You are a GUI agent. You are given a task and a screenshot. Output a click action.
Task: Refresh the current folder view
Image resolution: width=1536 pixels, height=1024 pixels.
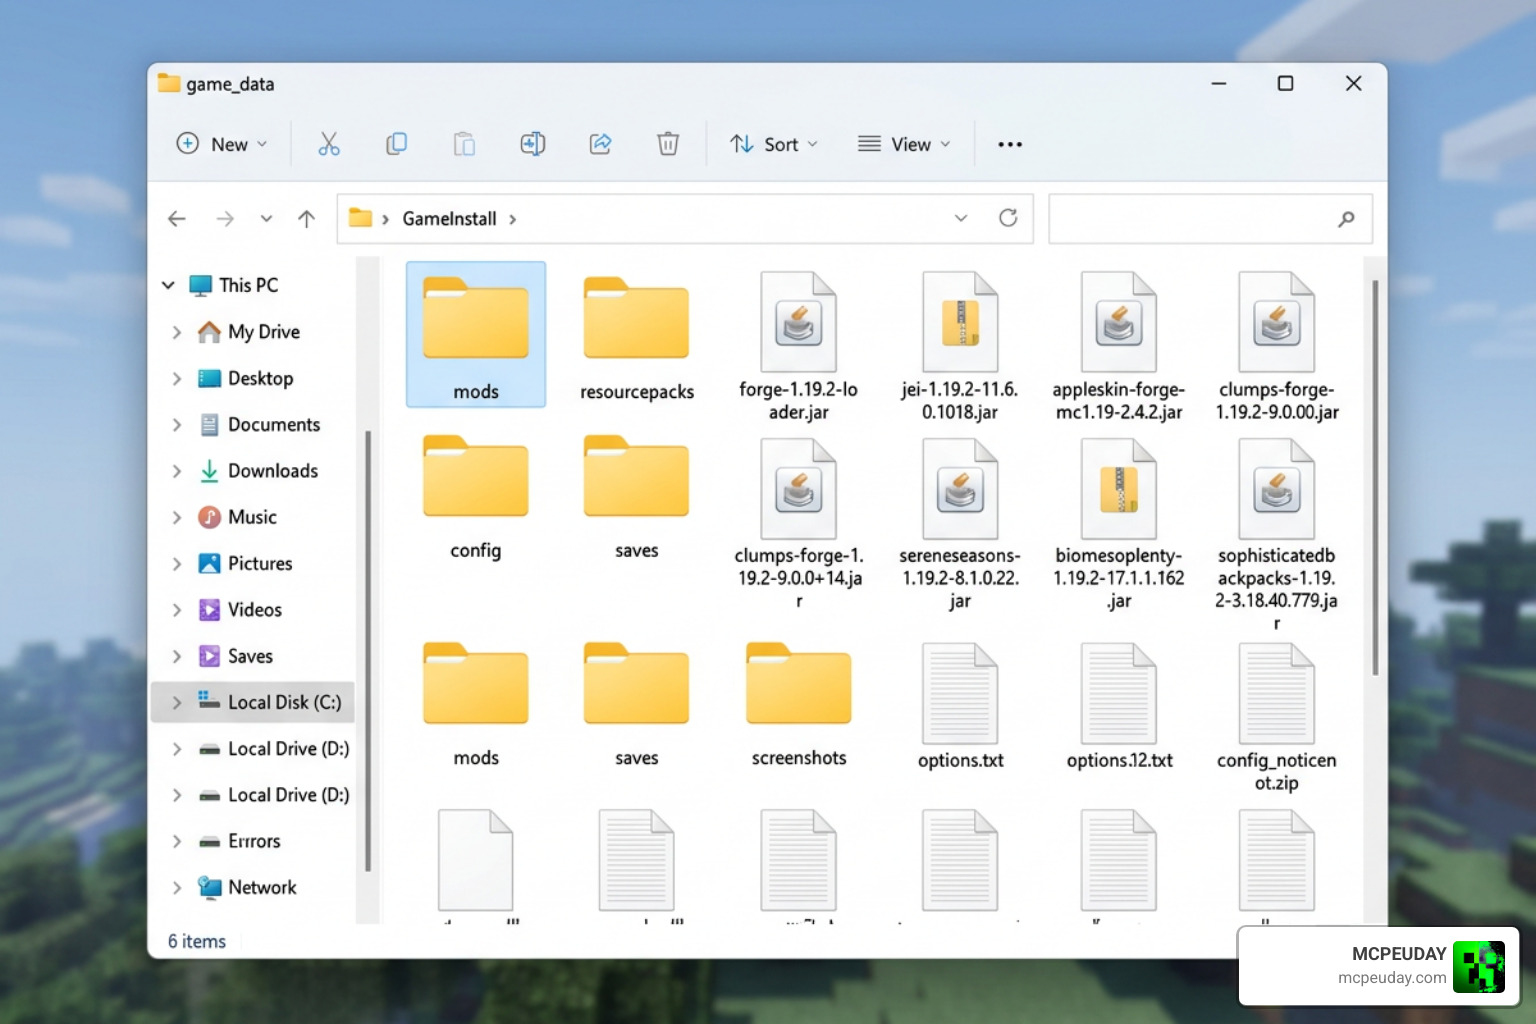(x=1008, y=218)
